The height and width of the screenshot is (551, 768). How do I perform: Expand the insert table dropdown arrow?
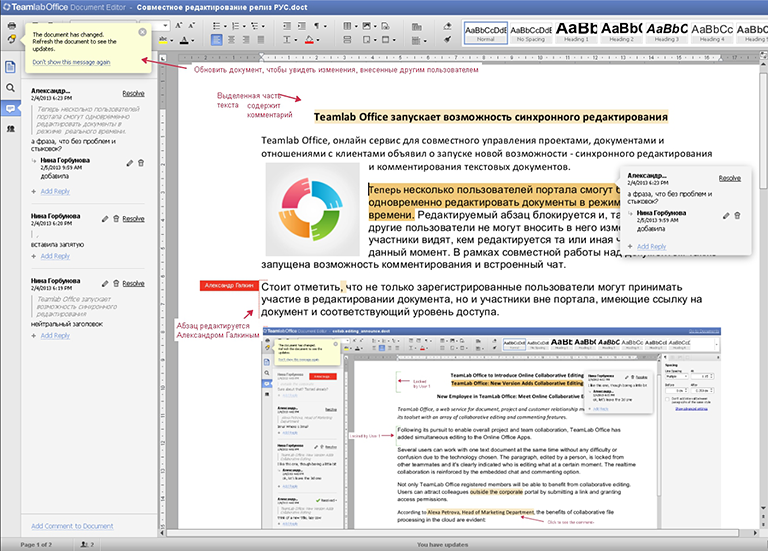point(356,26)
